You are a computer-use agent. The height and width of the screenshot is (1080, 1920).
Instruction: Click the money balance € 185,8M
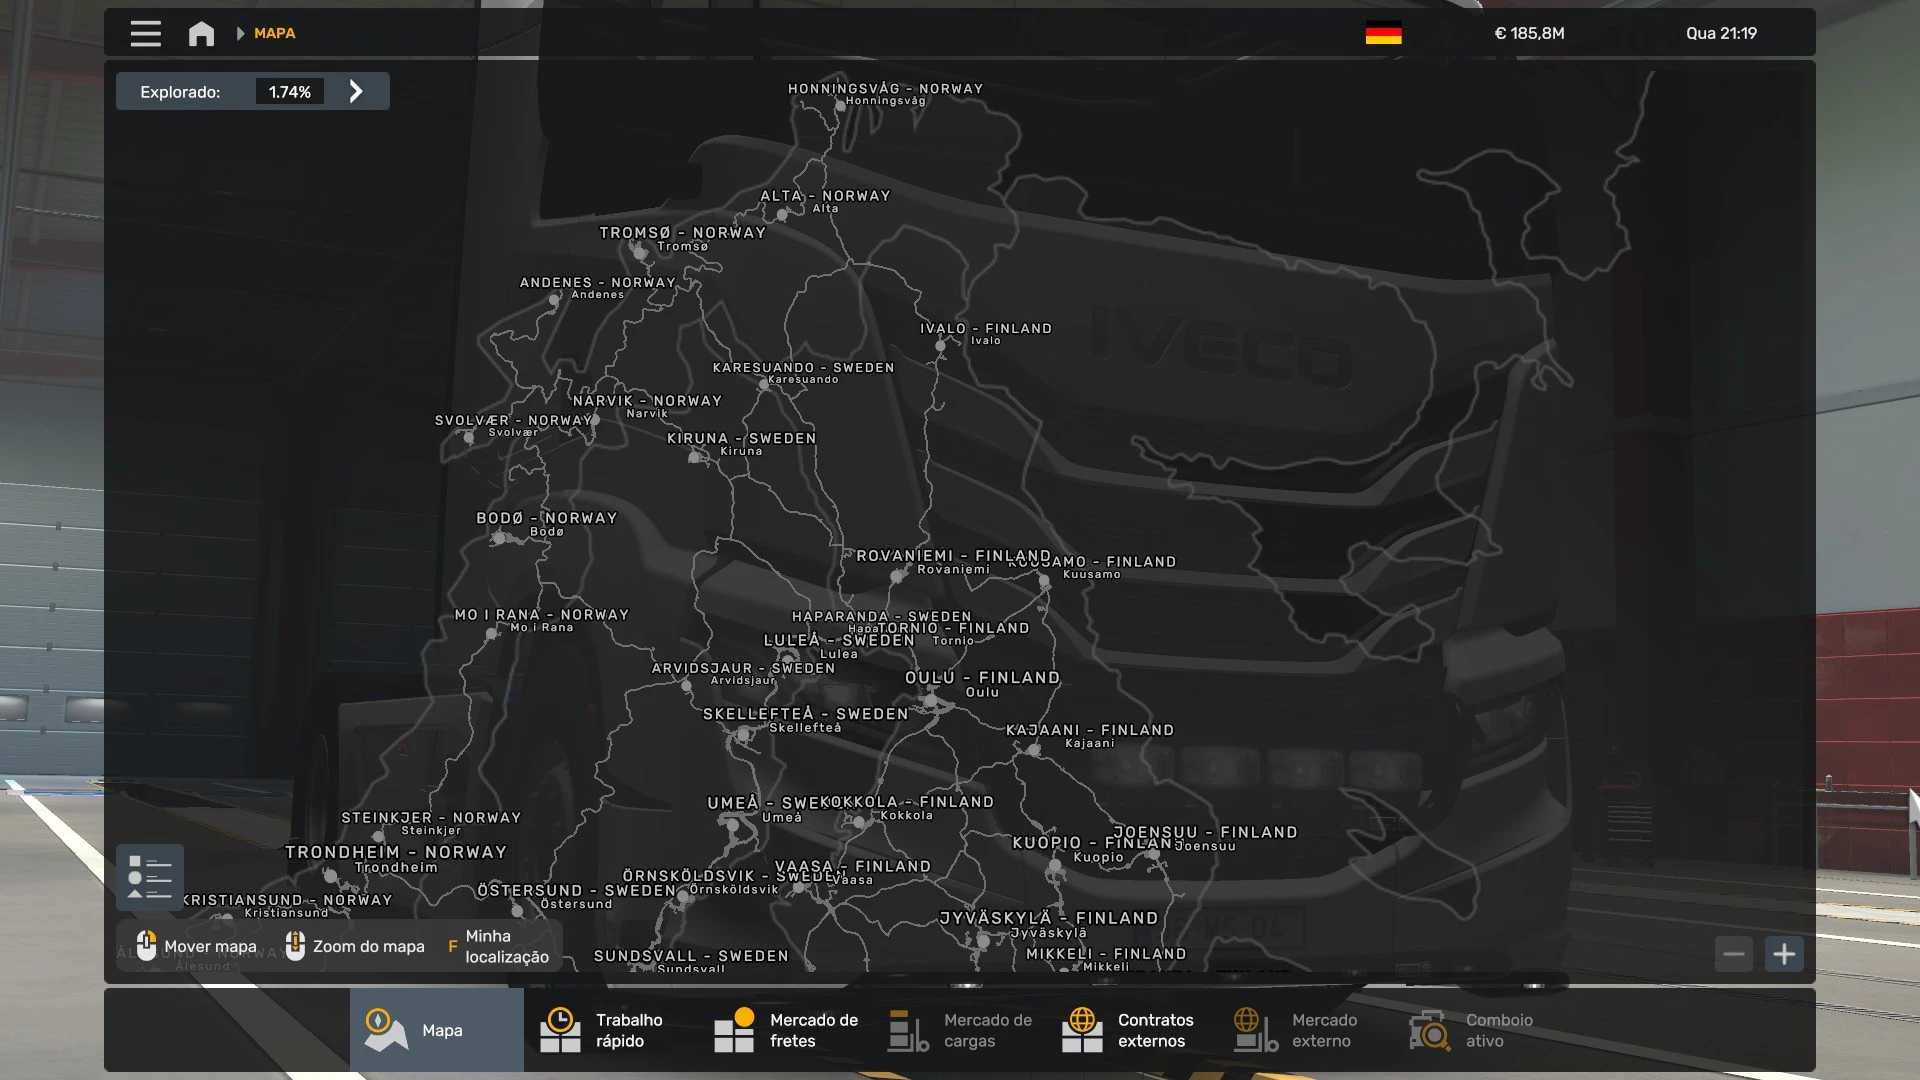coord(1528,33)
